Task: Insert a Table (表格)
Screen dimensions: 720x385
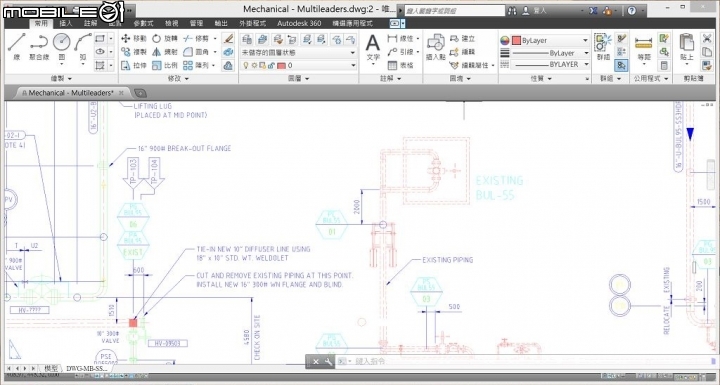Action: click(x=401, y=65)
